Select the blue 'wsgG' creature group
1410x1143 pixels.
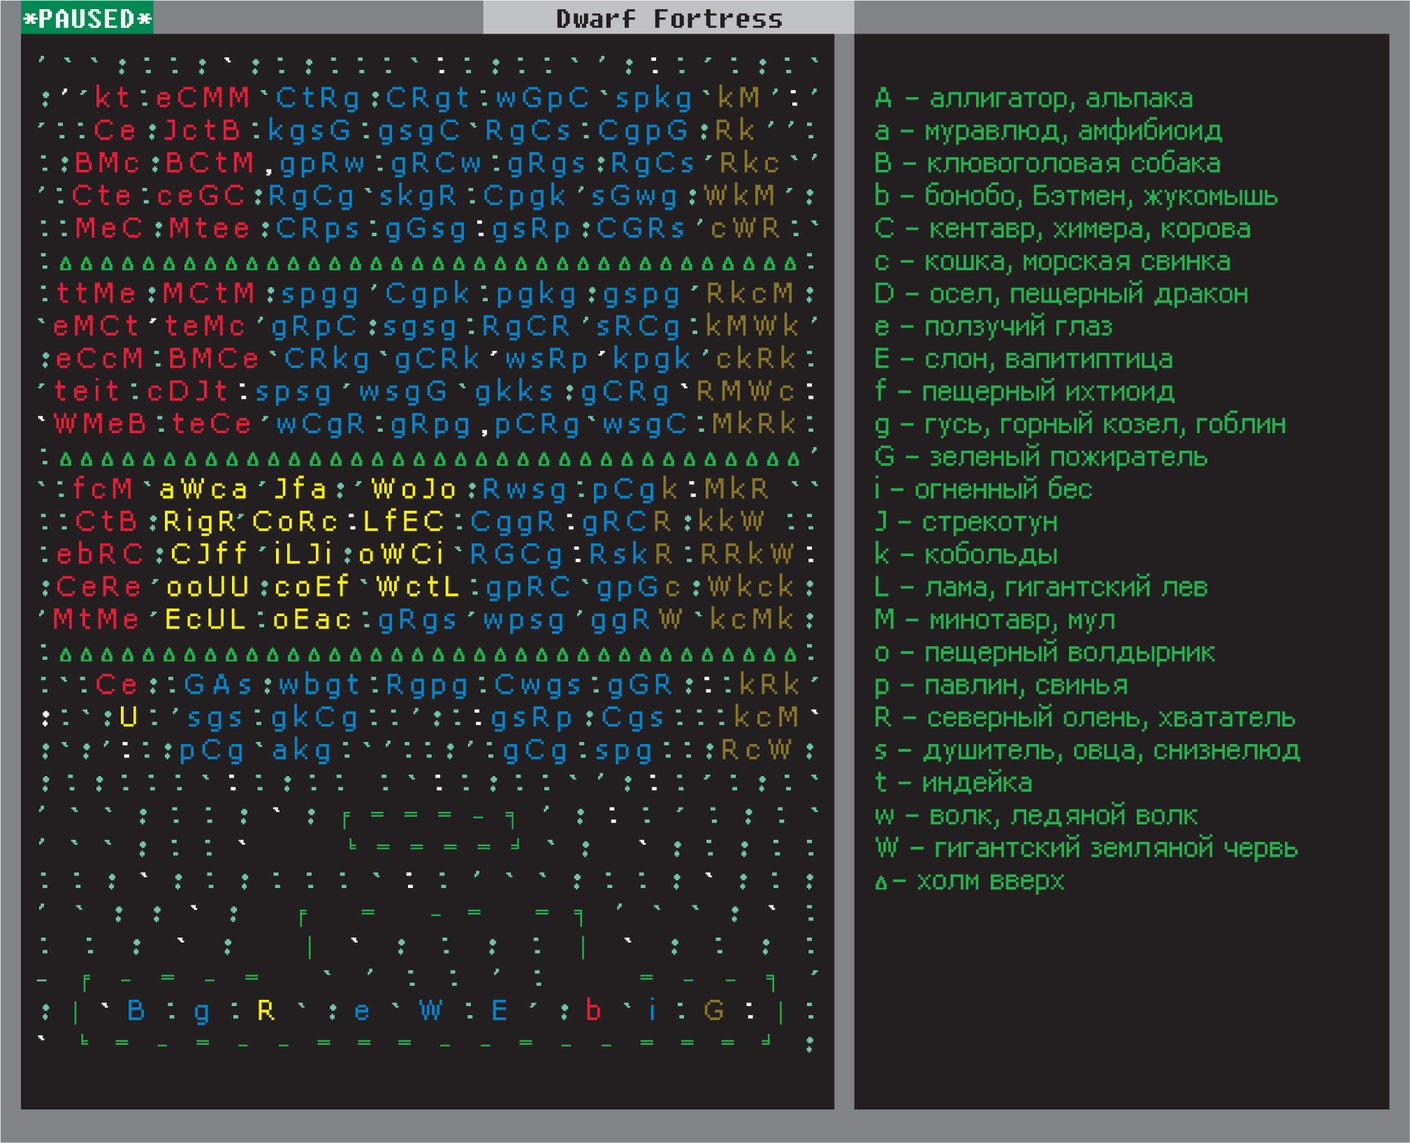403,391
